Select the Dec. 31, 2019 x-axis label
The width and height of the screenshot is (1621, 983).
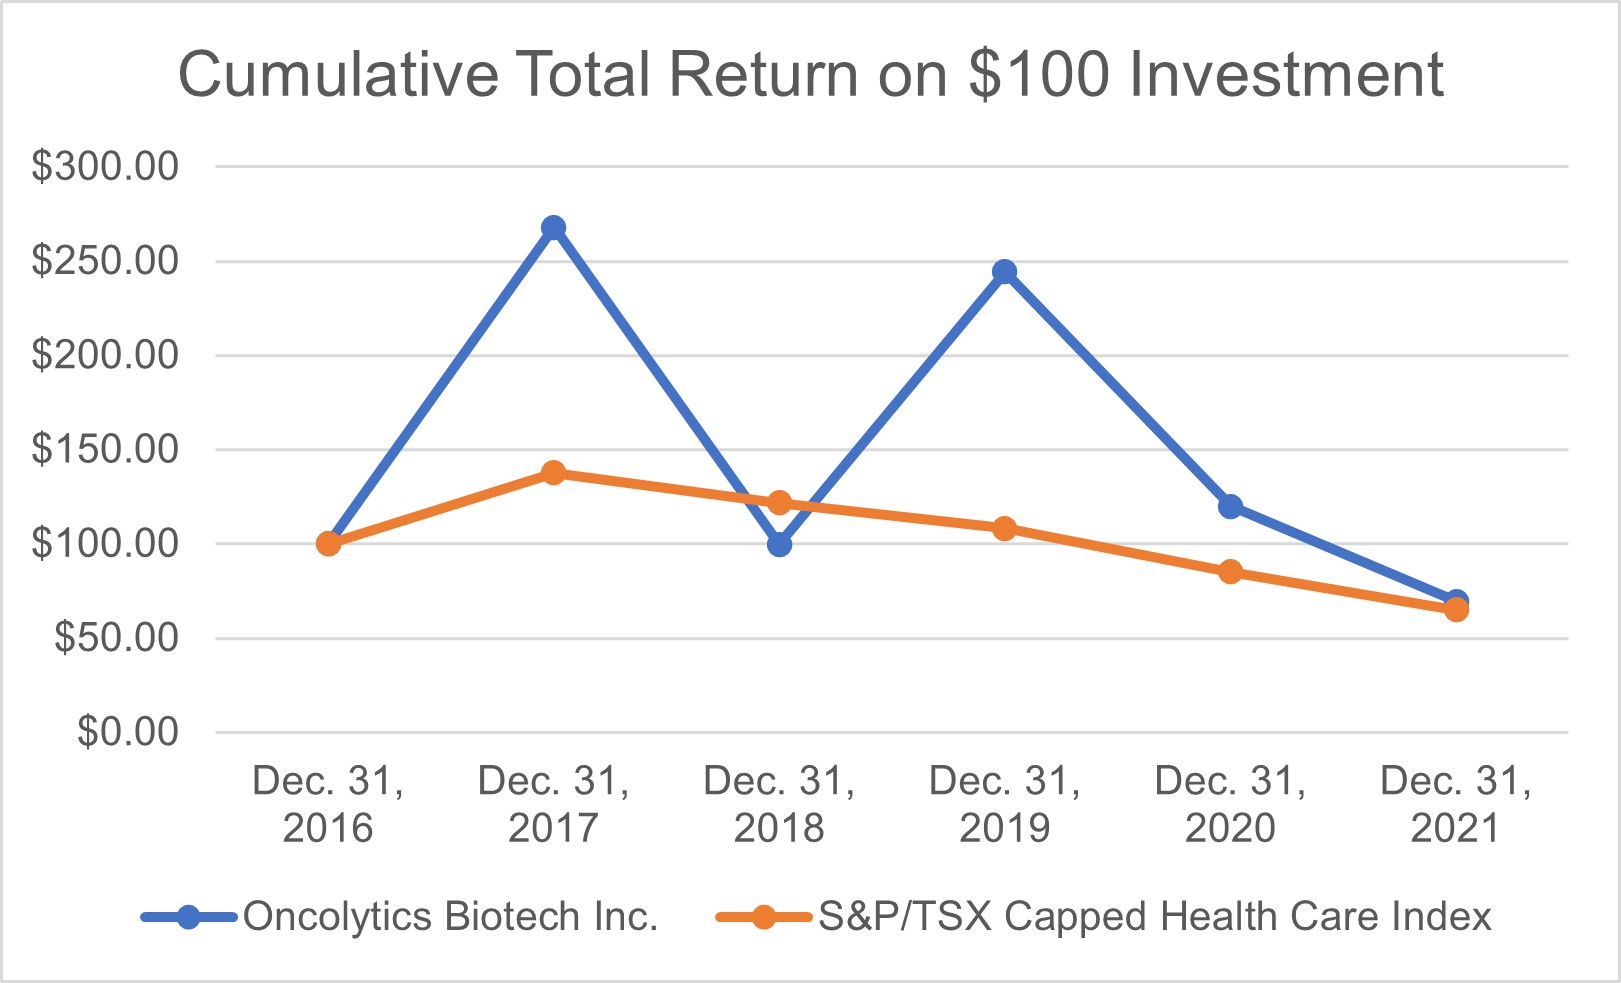tap(1005, 805)
